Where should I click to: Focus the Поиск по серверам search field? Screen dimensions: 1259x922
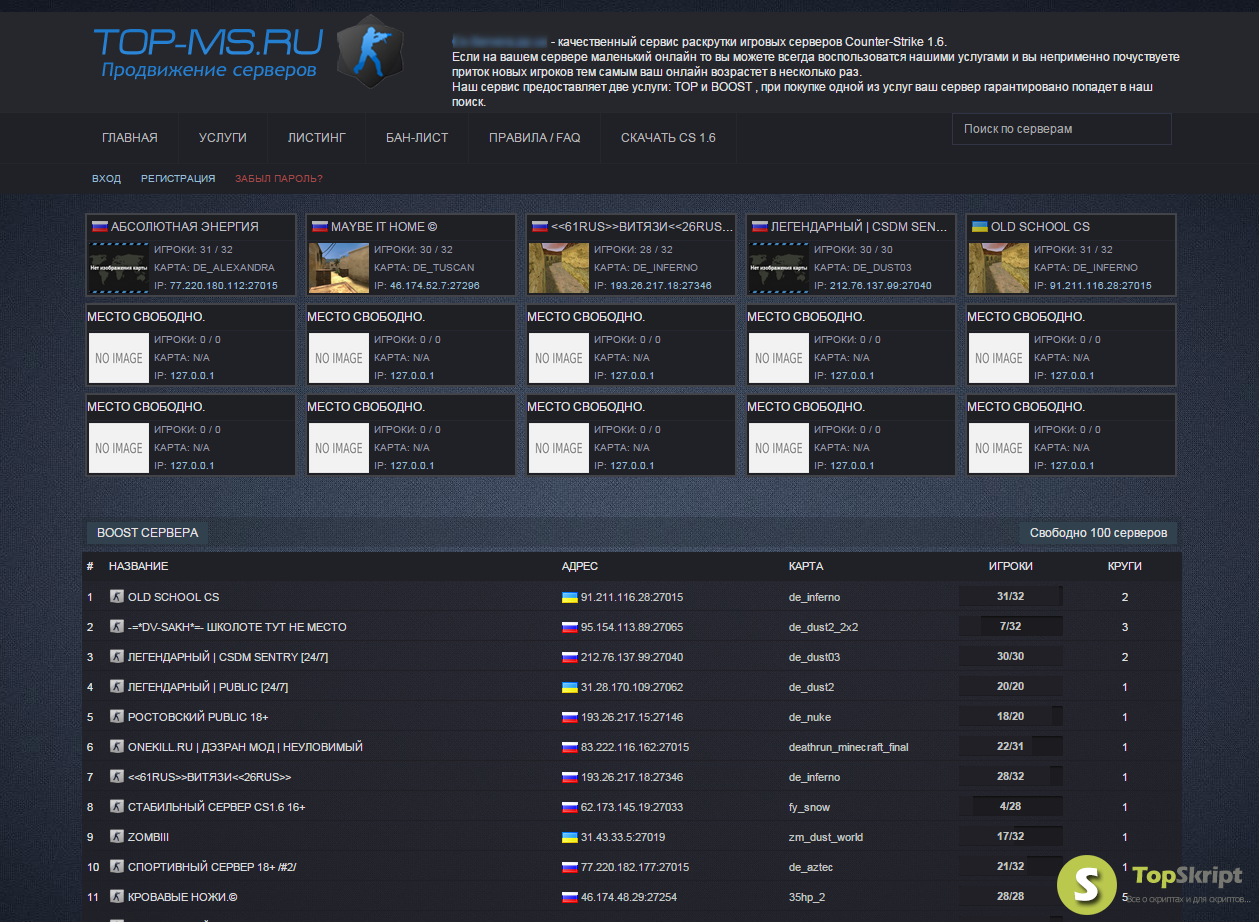coord(1062,129)
